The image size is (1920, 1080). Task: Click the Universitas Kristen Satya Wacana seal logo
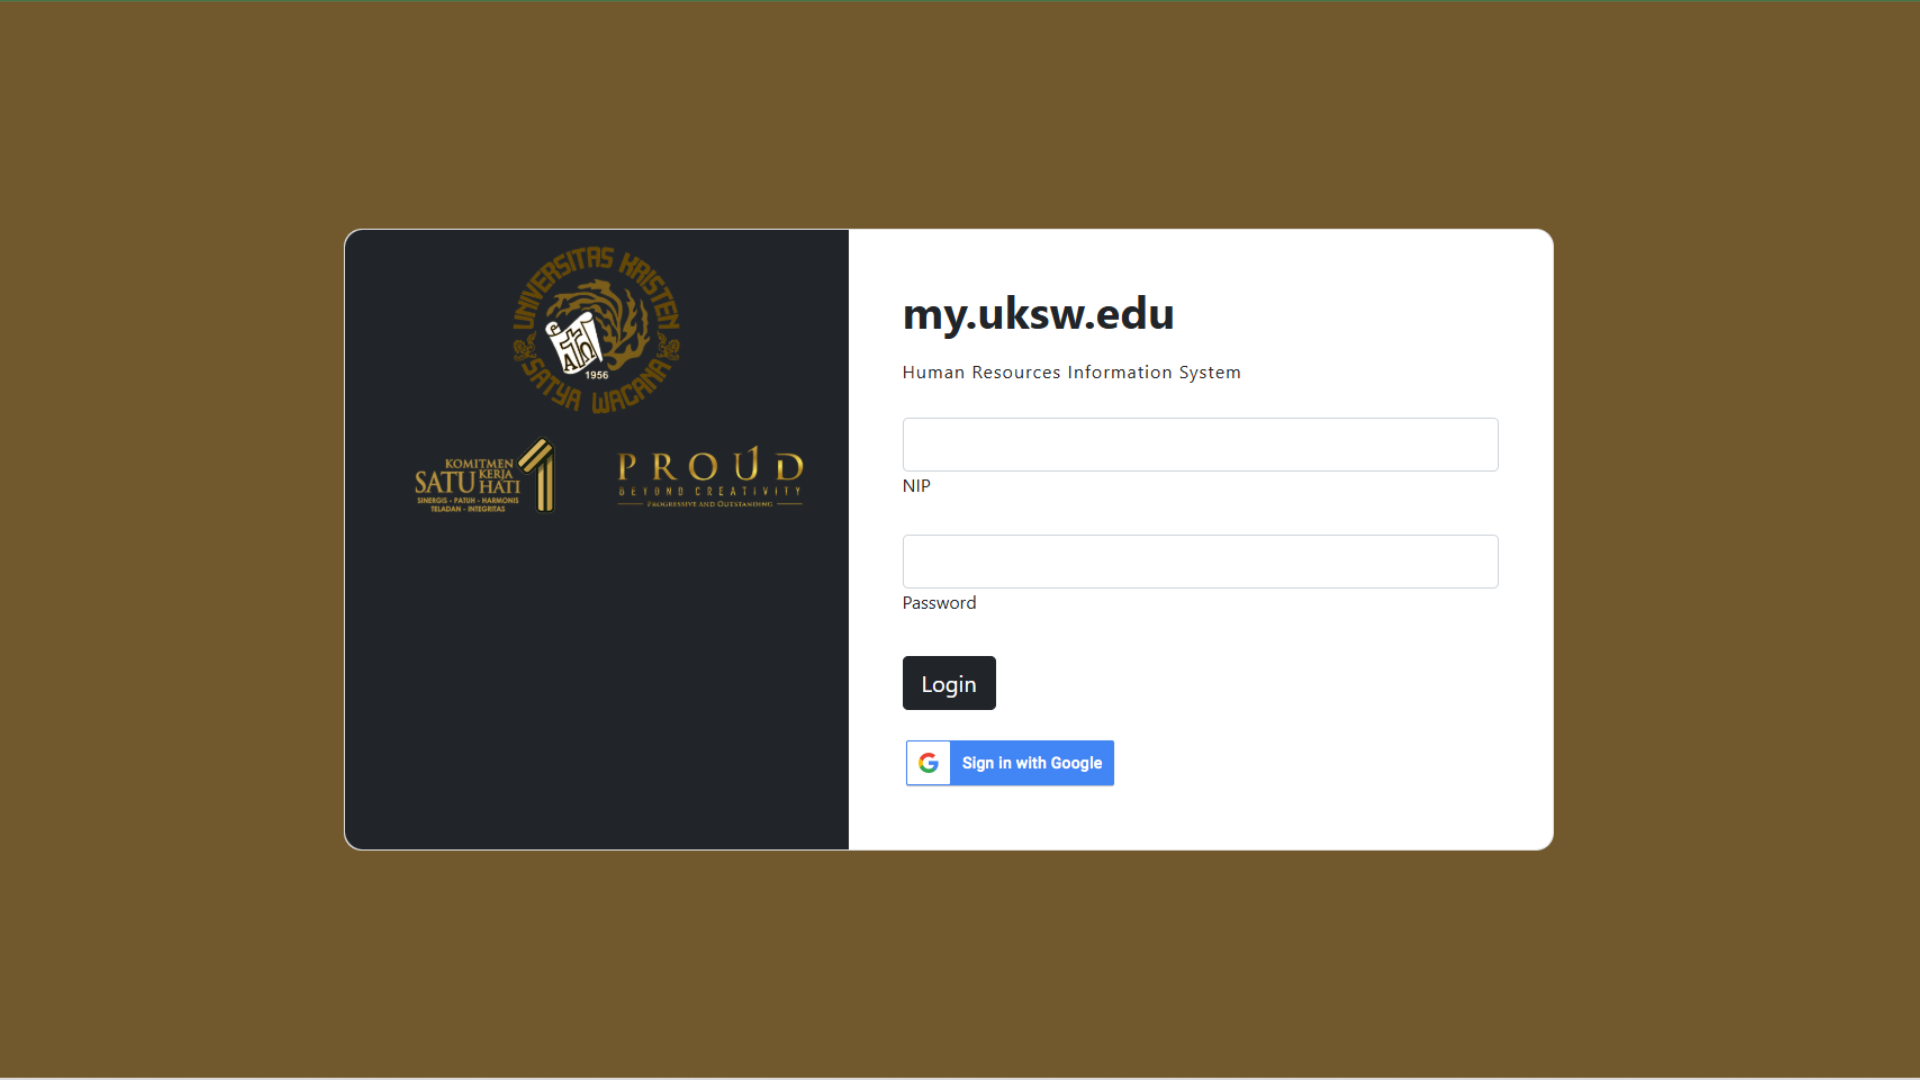[597, 330]
